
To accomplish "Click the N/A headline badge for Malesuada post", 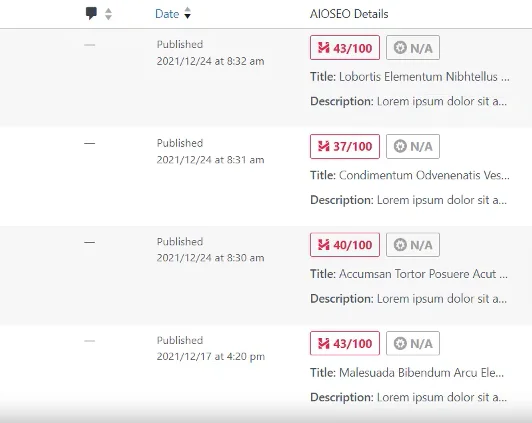I will pyautogui.click(x=413, y=344).
